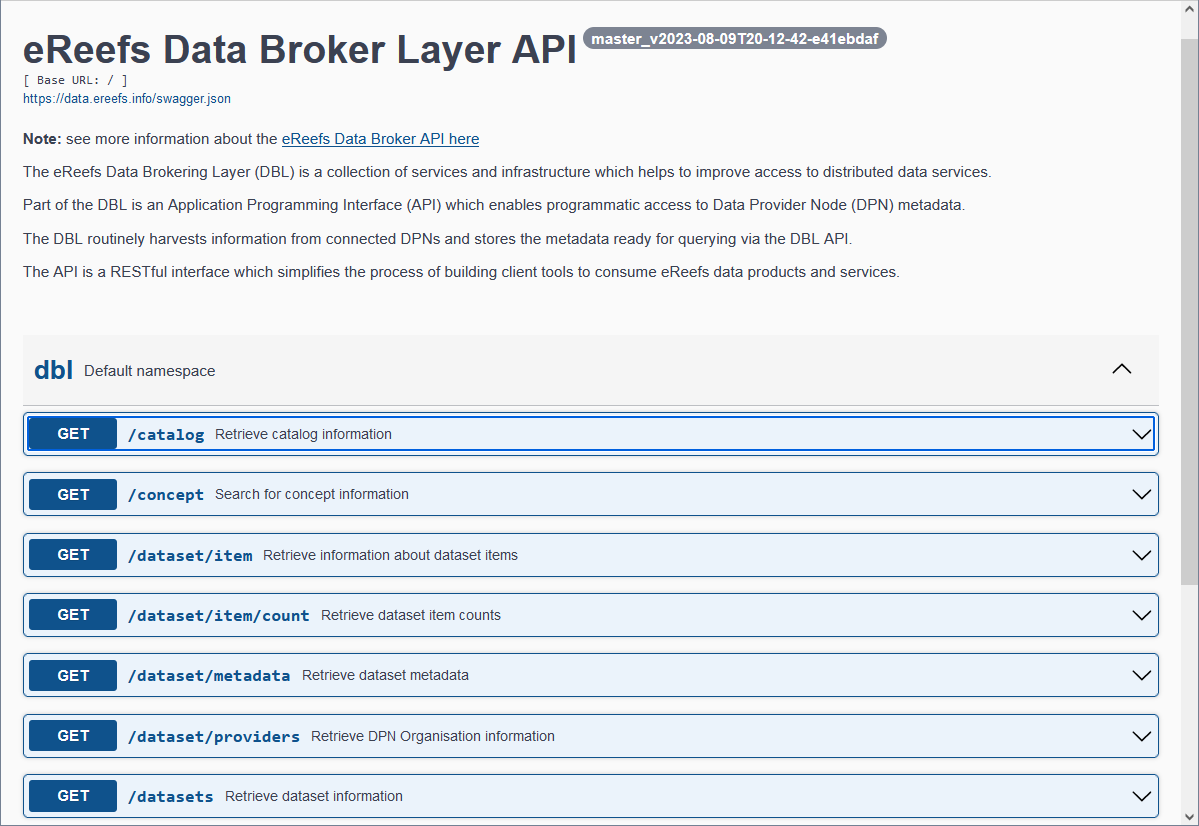Click 'Retrieve catalog information' description

[304, 434]
